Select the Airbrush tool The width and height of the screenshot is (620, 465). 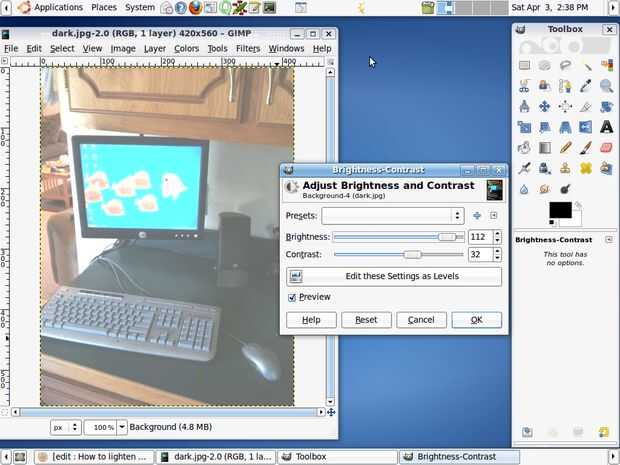coord(524,168)
